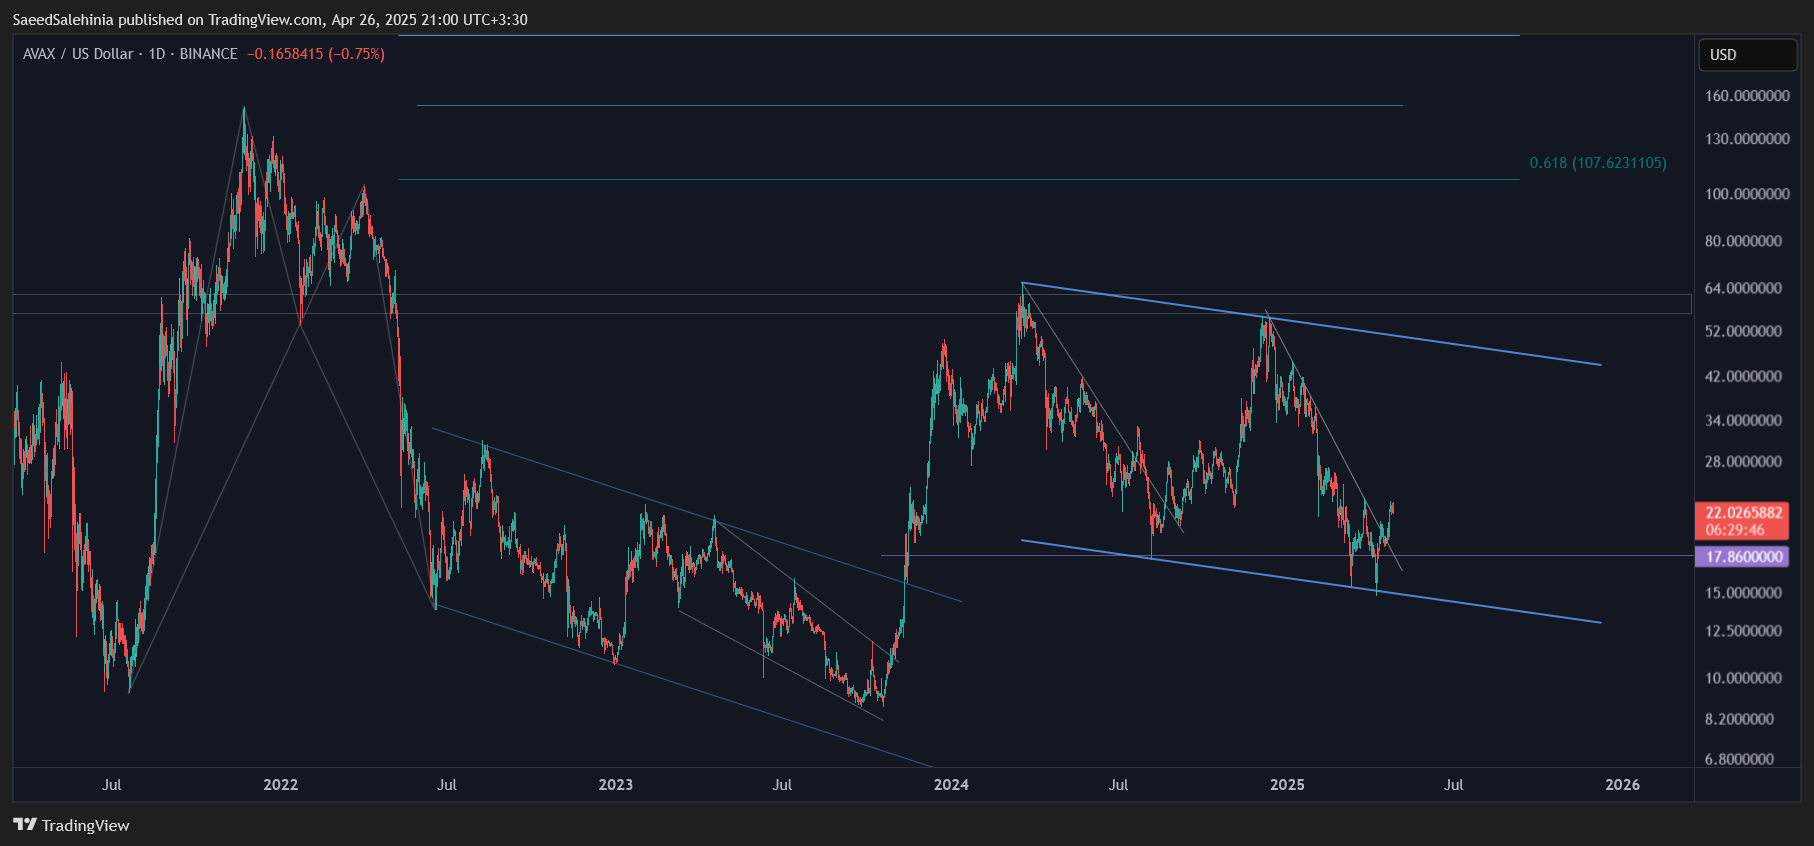Click the countdown timer 06:29:46
The image size is (1814, 846).
[x=1735, y=530]
